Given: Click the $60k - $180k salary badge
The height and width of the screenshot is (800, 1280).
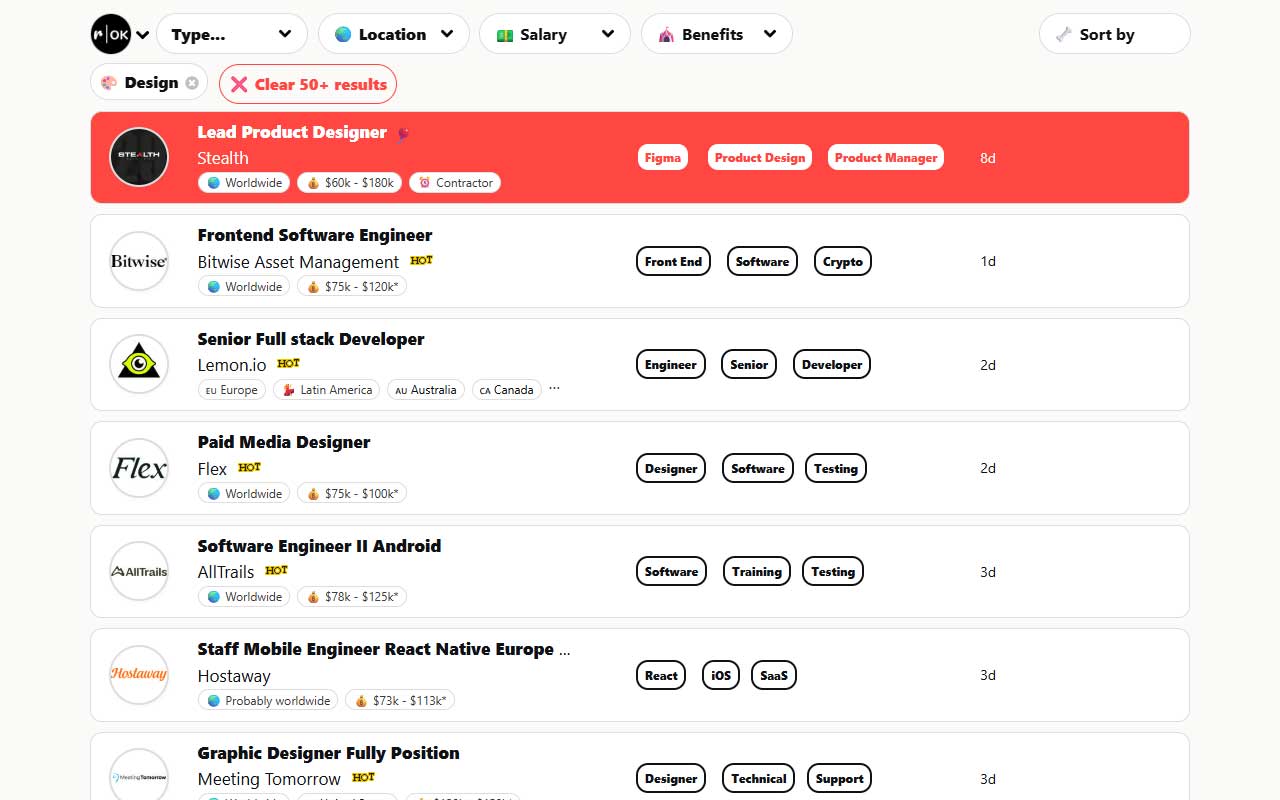Looking at the screenshot, I should (350, 183).
